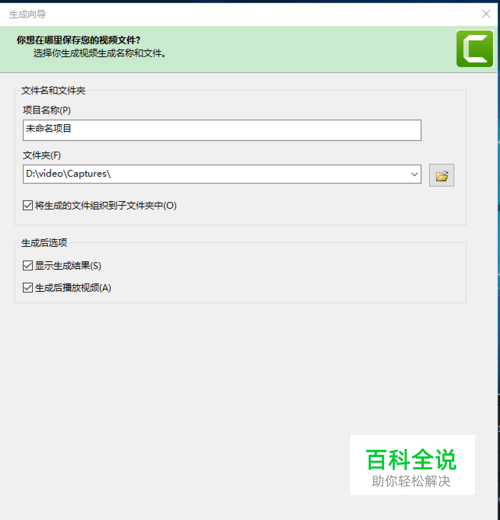This screenshot has height=520, width=500.
Task: Click the Camtasia logo icon
Action: [475, 49]
